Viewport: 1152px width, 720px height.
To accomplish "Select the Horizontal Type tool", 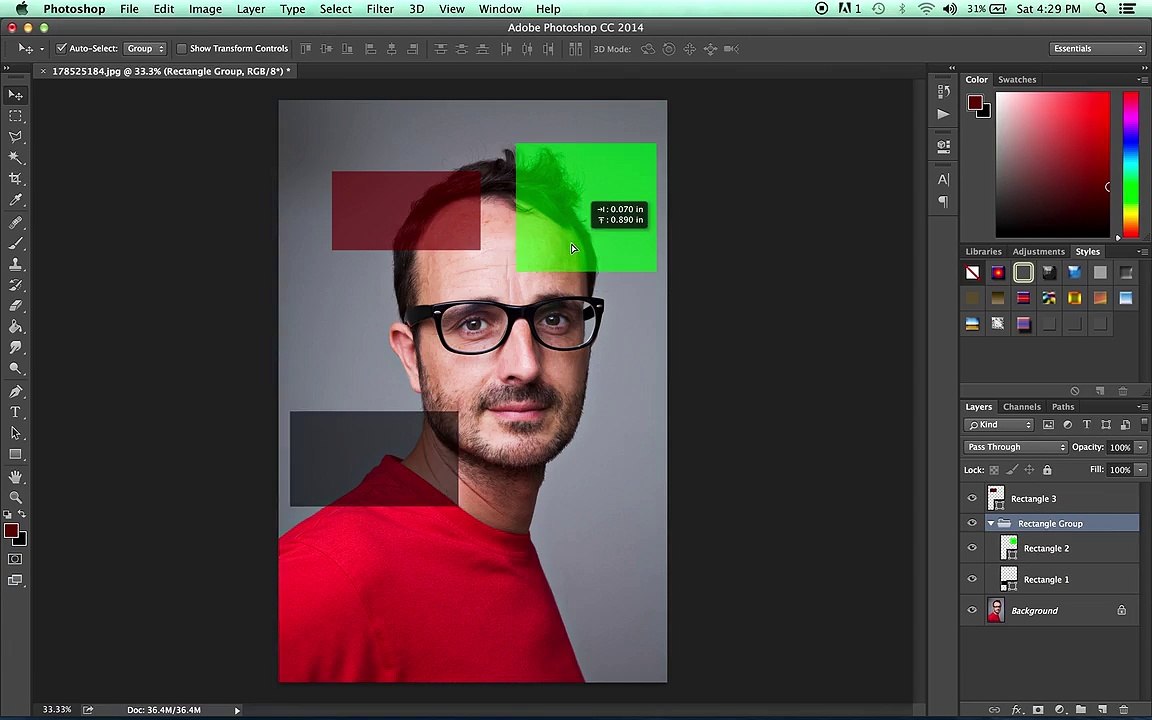I will pyautogui.click(x=15, y=412).
